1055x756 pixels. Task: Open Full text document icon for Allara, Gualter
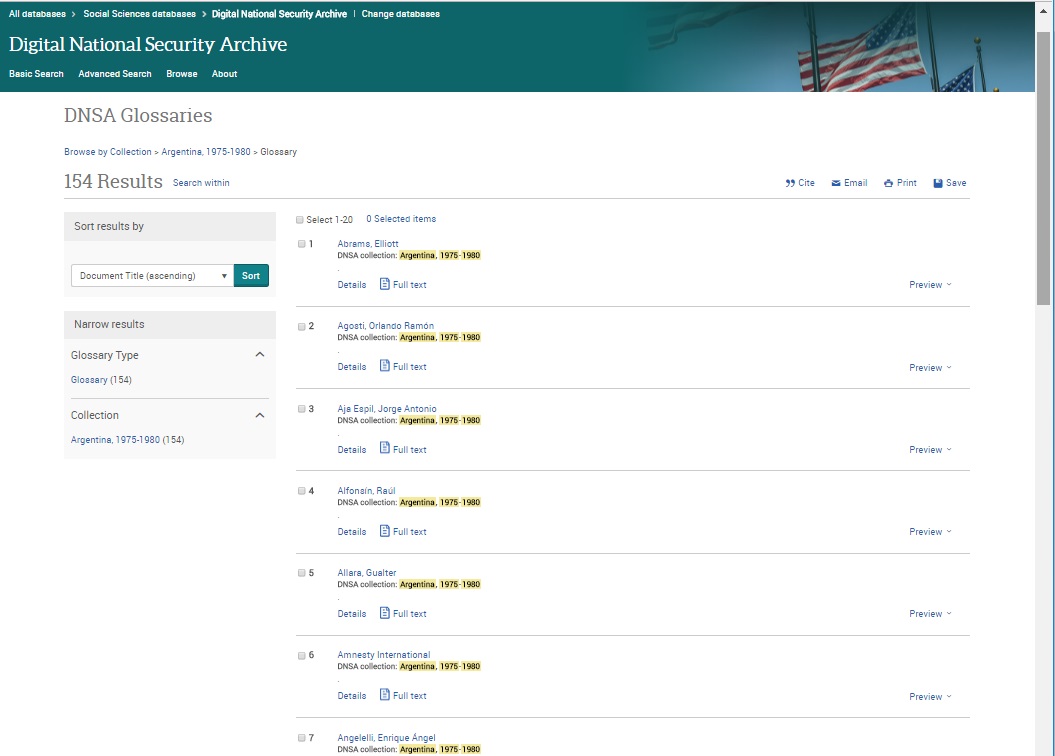click(x=384, y=613)
